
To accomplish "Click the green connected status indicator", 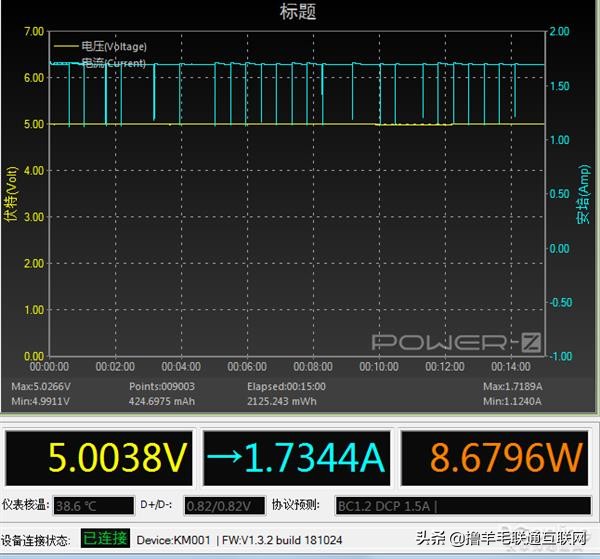I will 106,538.
